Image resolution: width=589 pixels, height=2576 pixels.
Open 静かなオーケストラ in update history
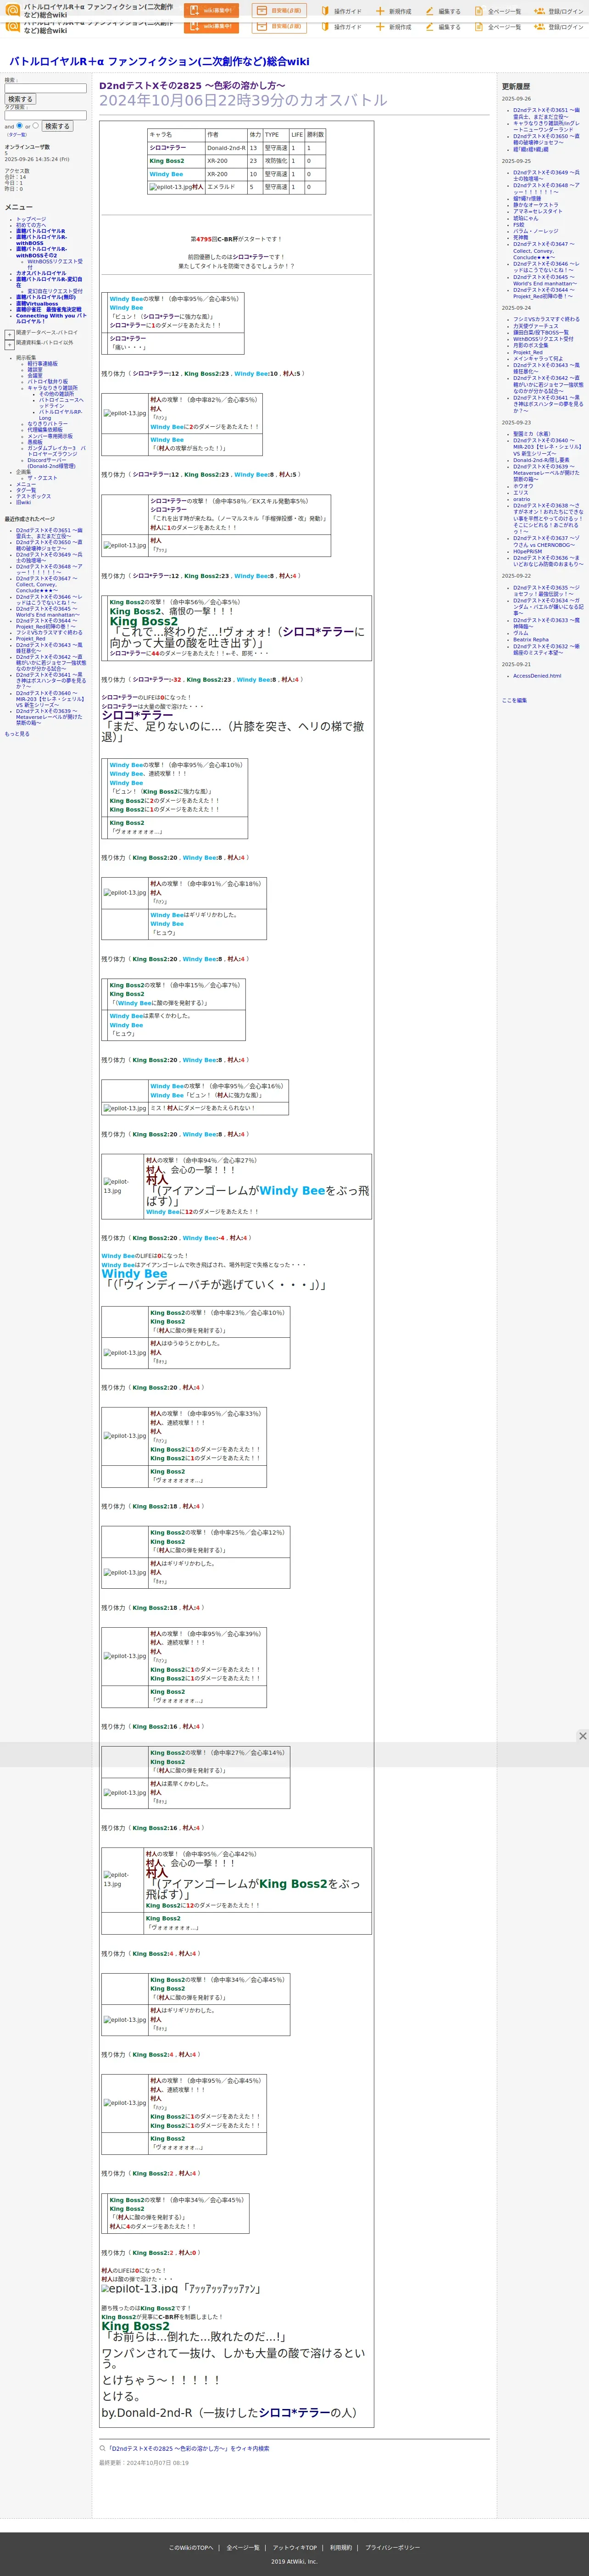pos(536,205)
